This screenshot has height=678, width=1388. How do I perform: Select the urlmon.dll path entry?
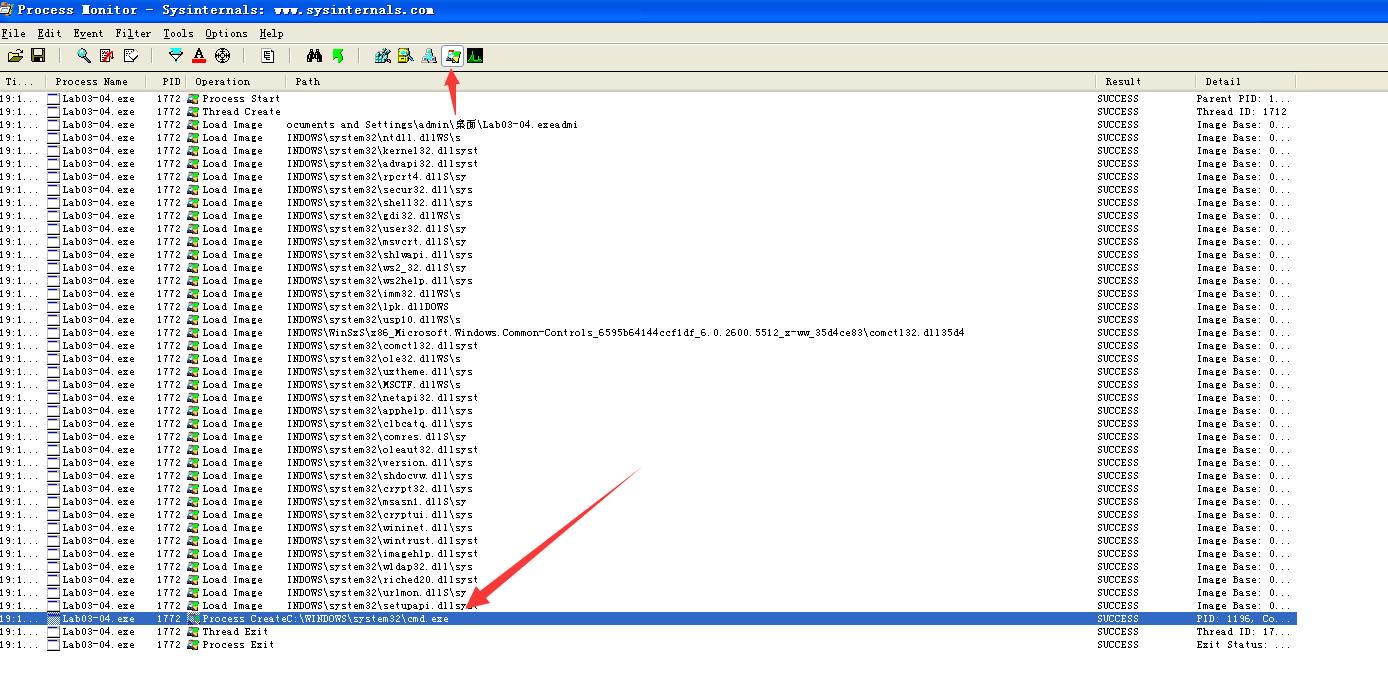pos(376,593)
